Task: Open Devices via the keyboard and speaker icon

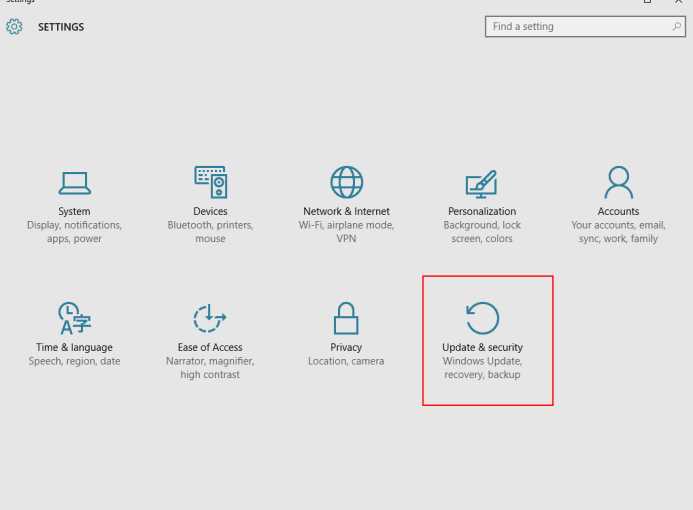Action: (210, 182)
